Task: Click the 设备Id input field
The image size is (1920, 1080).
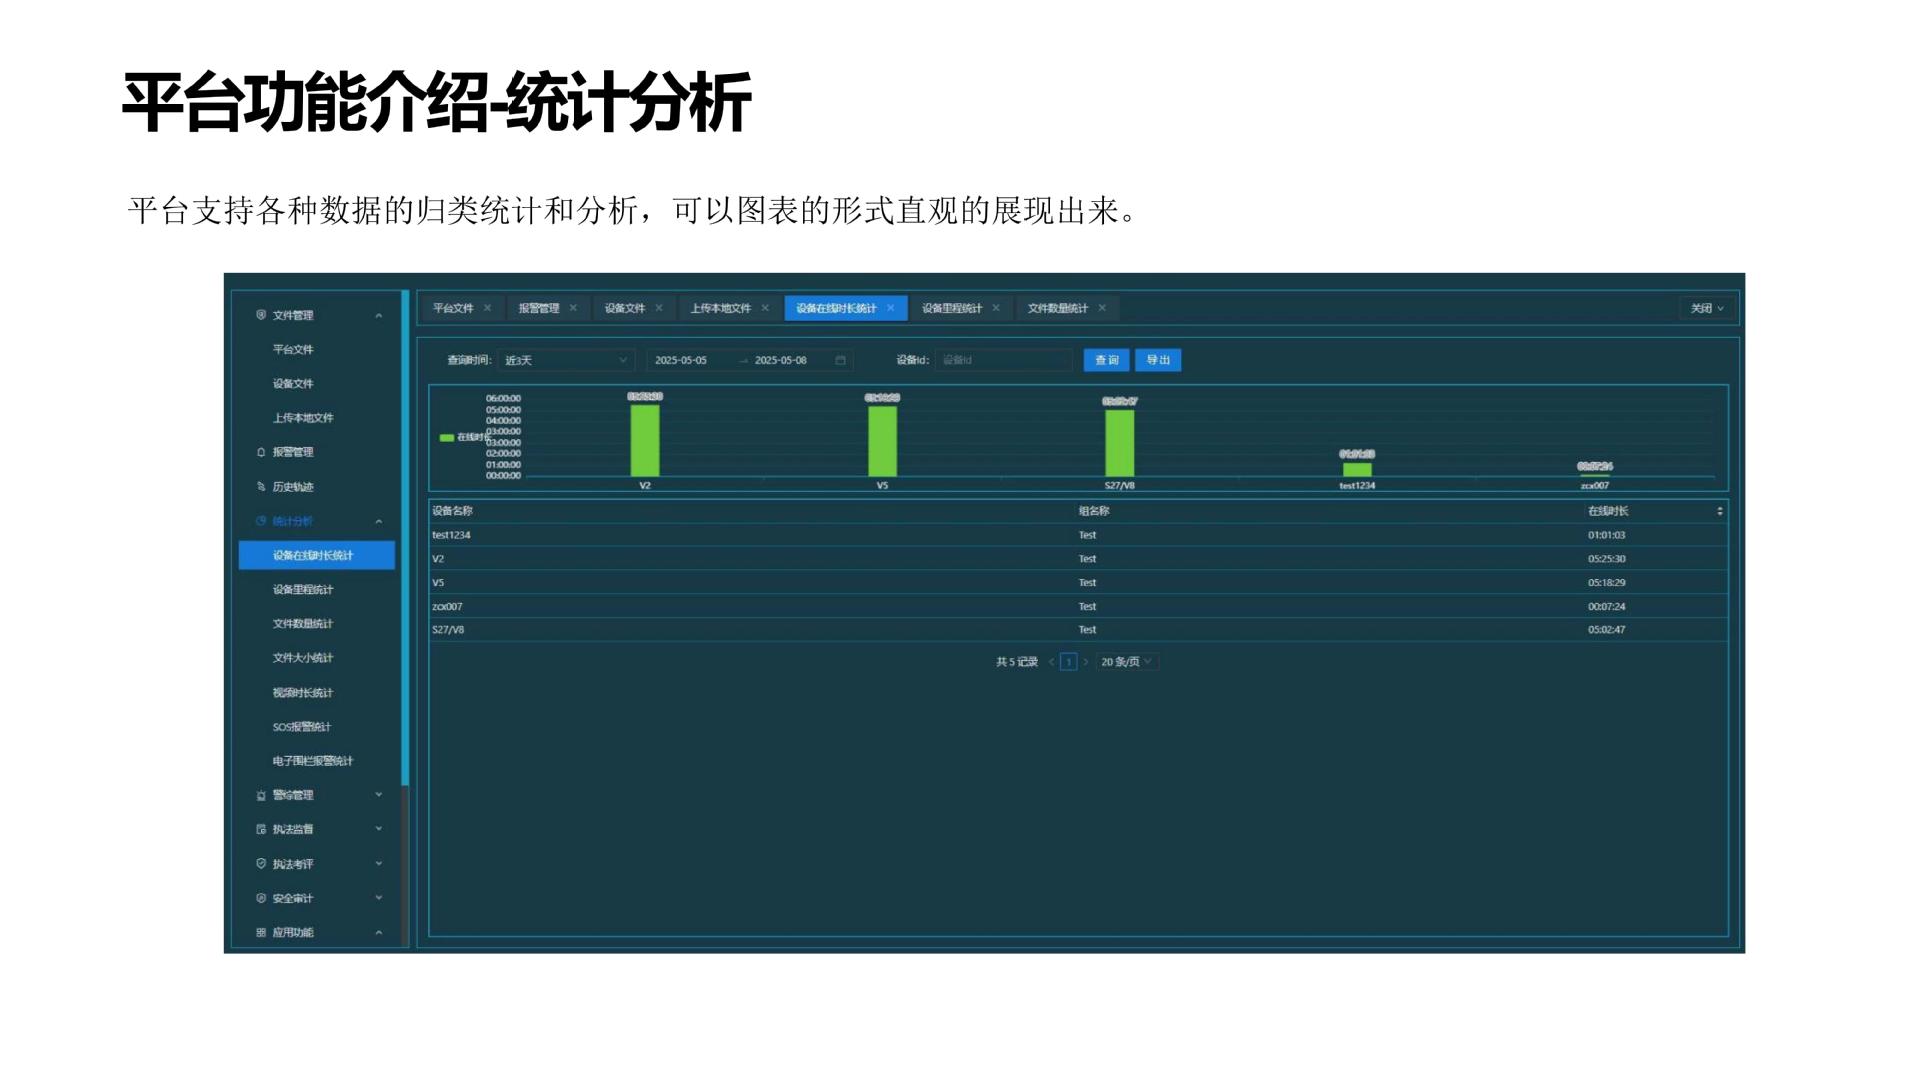Action: [x=1002, y=360]
